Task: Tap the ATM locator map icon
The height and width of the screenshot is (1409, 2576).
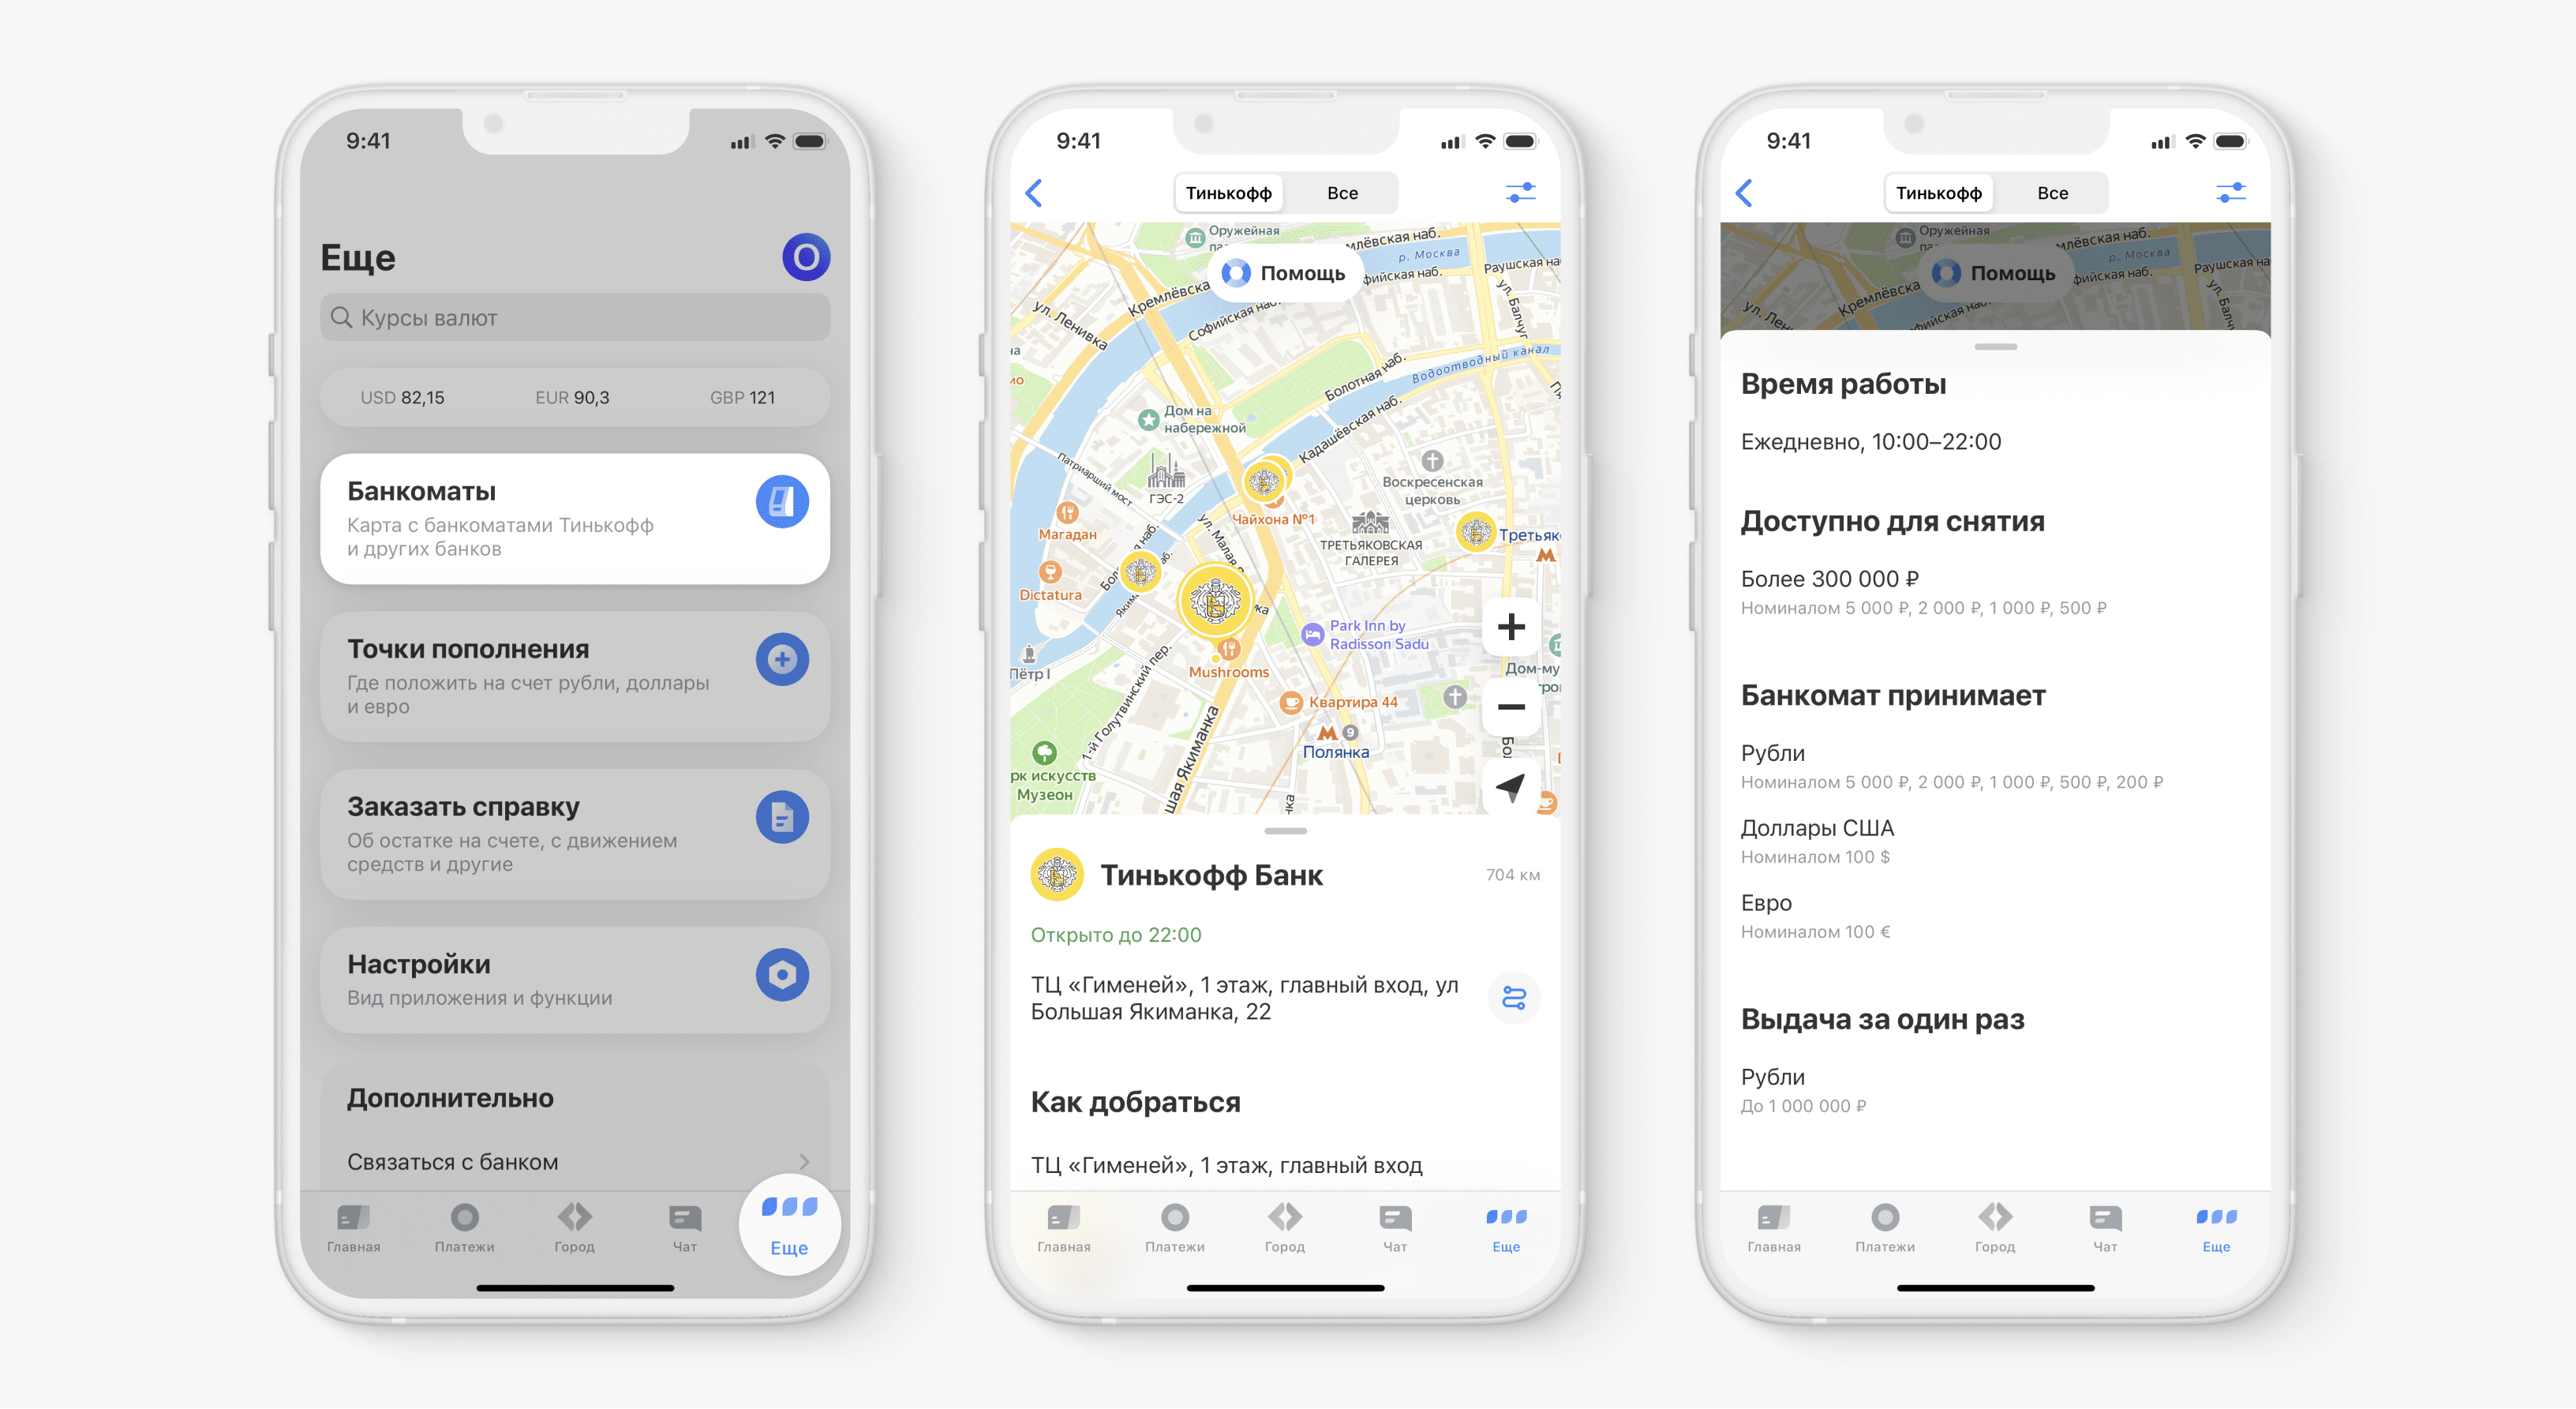Action: pos(784,505)
